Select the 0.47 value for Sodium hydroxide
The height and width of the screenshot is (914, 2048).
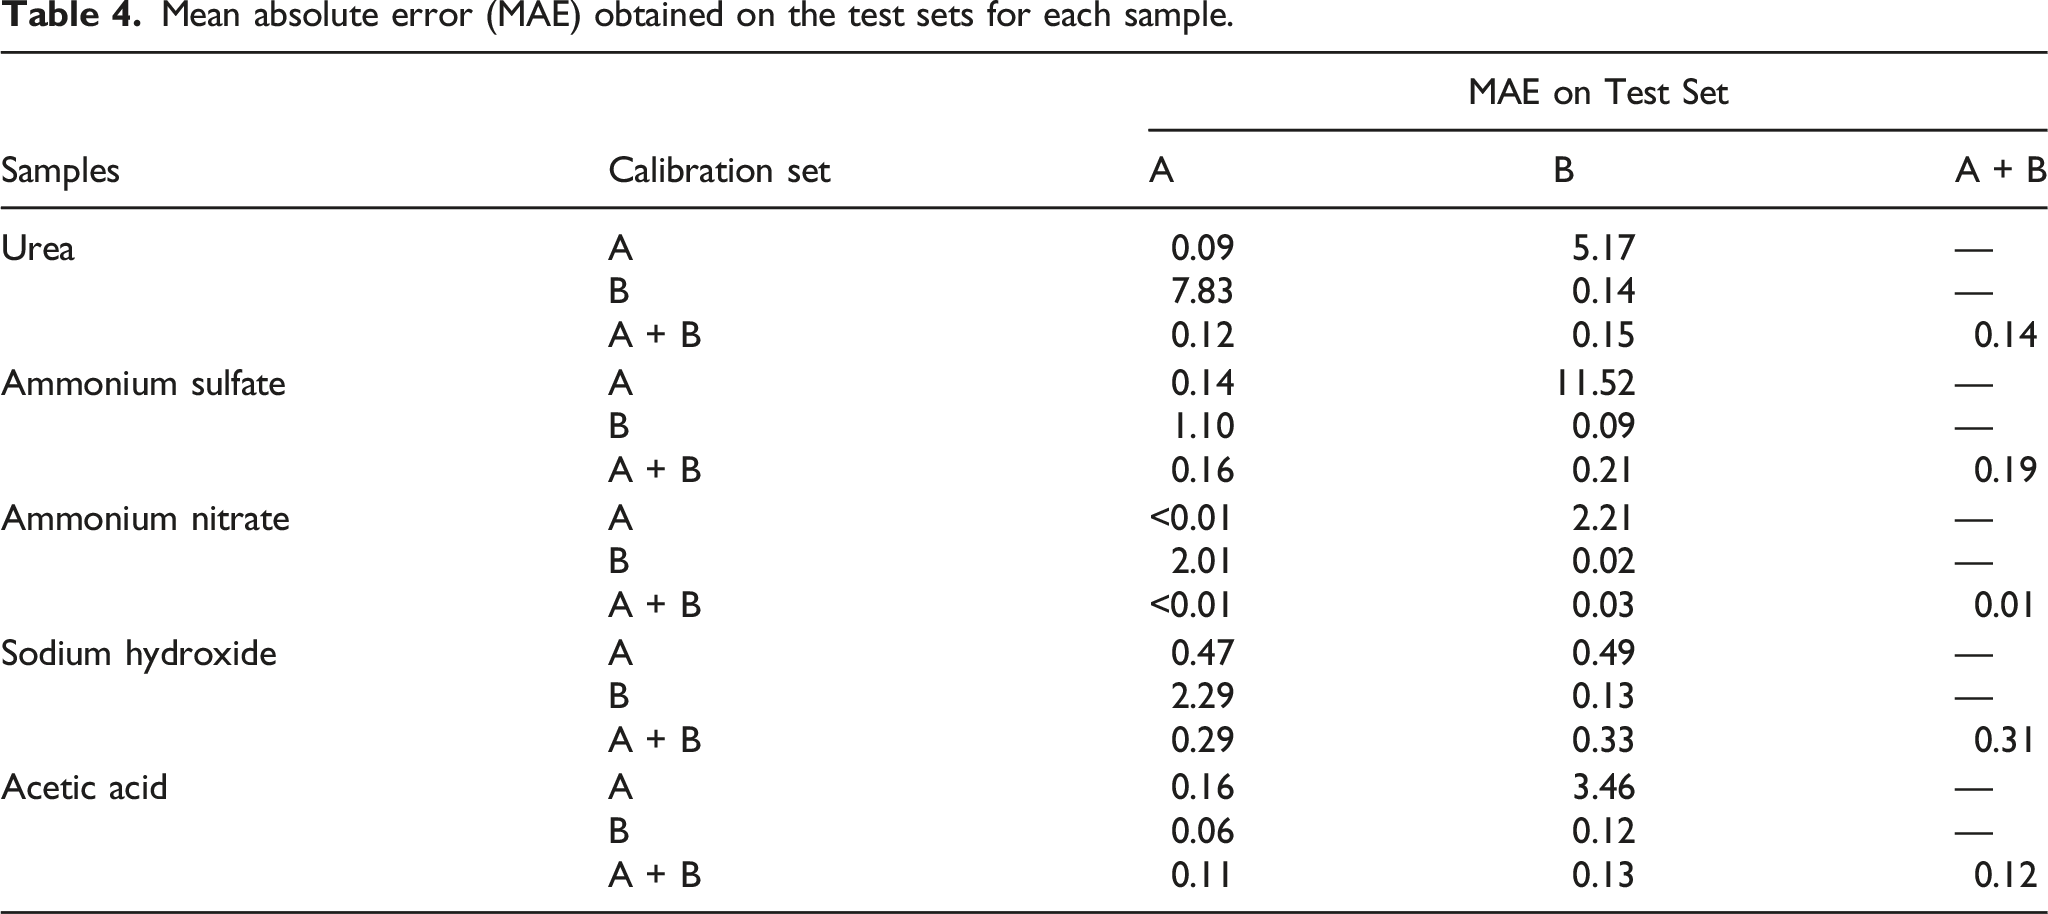[x=1202, y=653]
